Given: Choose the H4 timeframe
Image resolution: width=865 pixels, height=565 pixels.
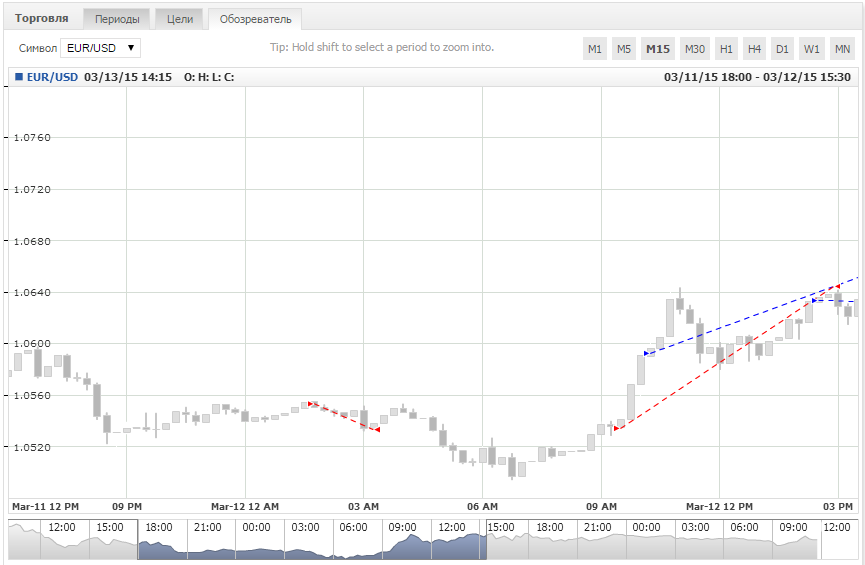Looking at the screenshot, I should click(x=754, y=49).
